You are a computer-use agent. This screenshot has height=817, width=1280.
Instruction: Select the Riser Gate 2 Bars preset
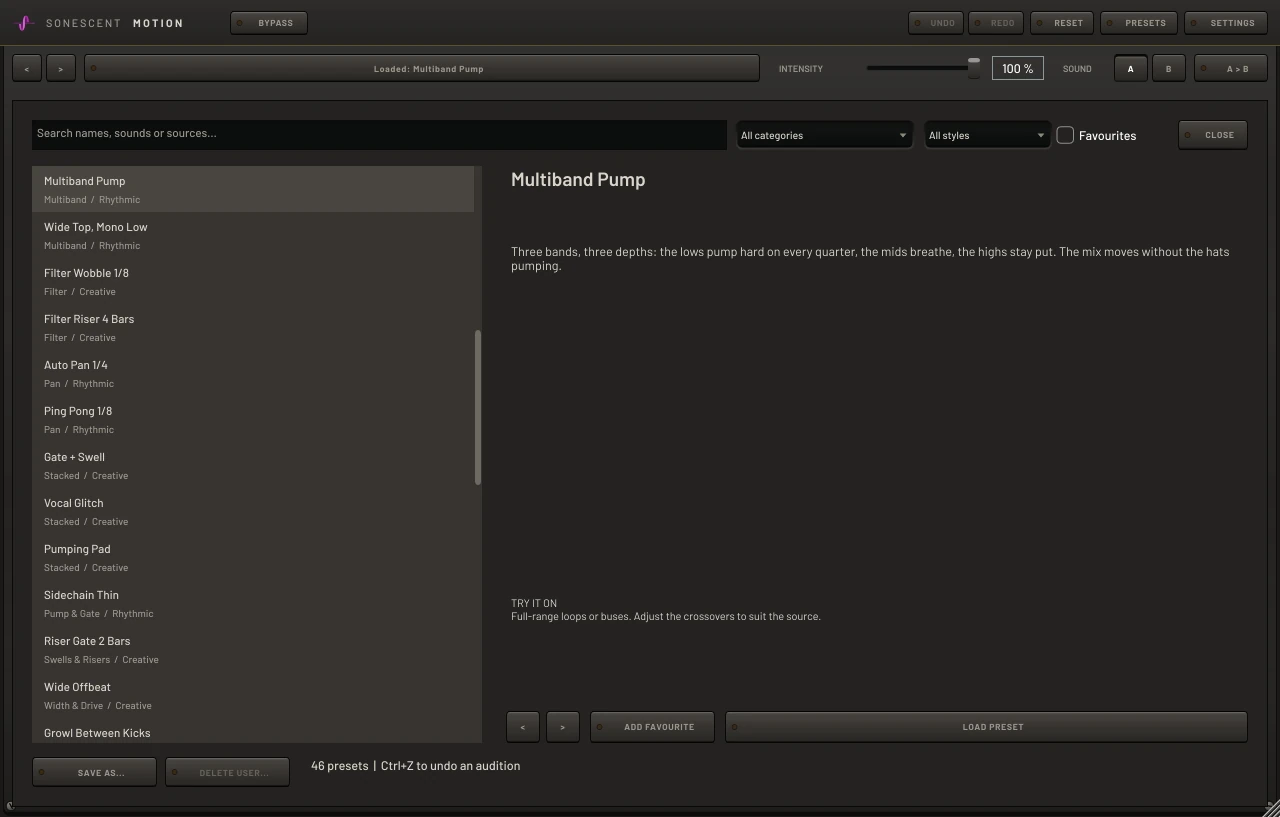pyautogui.click(x=253, y=649)
